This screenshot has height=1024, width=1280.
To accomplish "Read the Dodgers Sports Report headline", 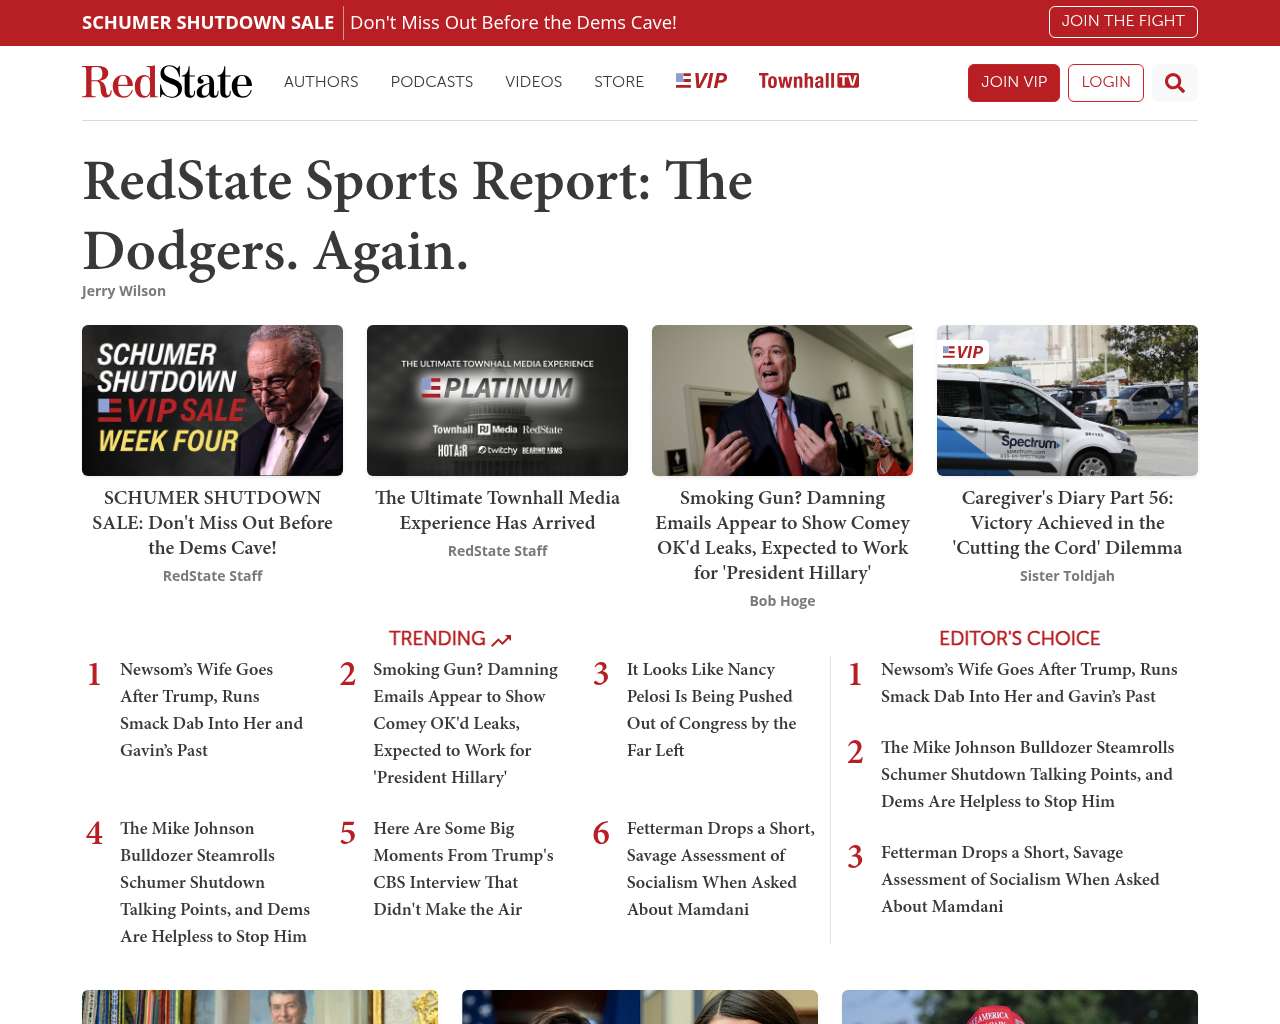I will [417, 215].
